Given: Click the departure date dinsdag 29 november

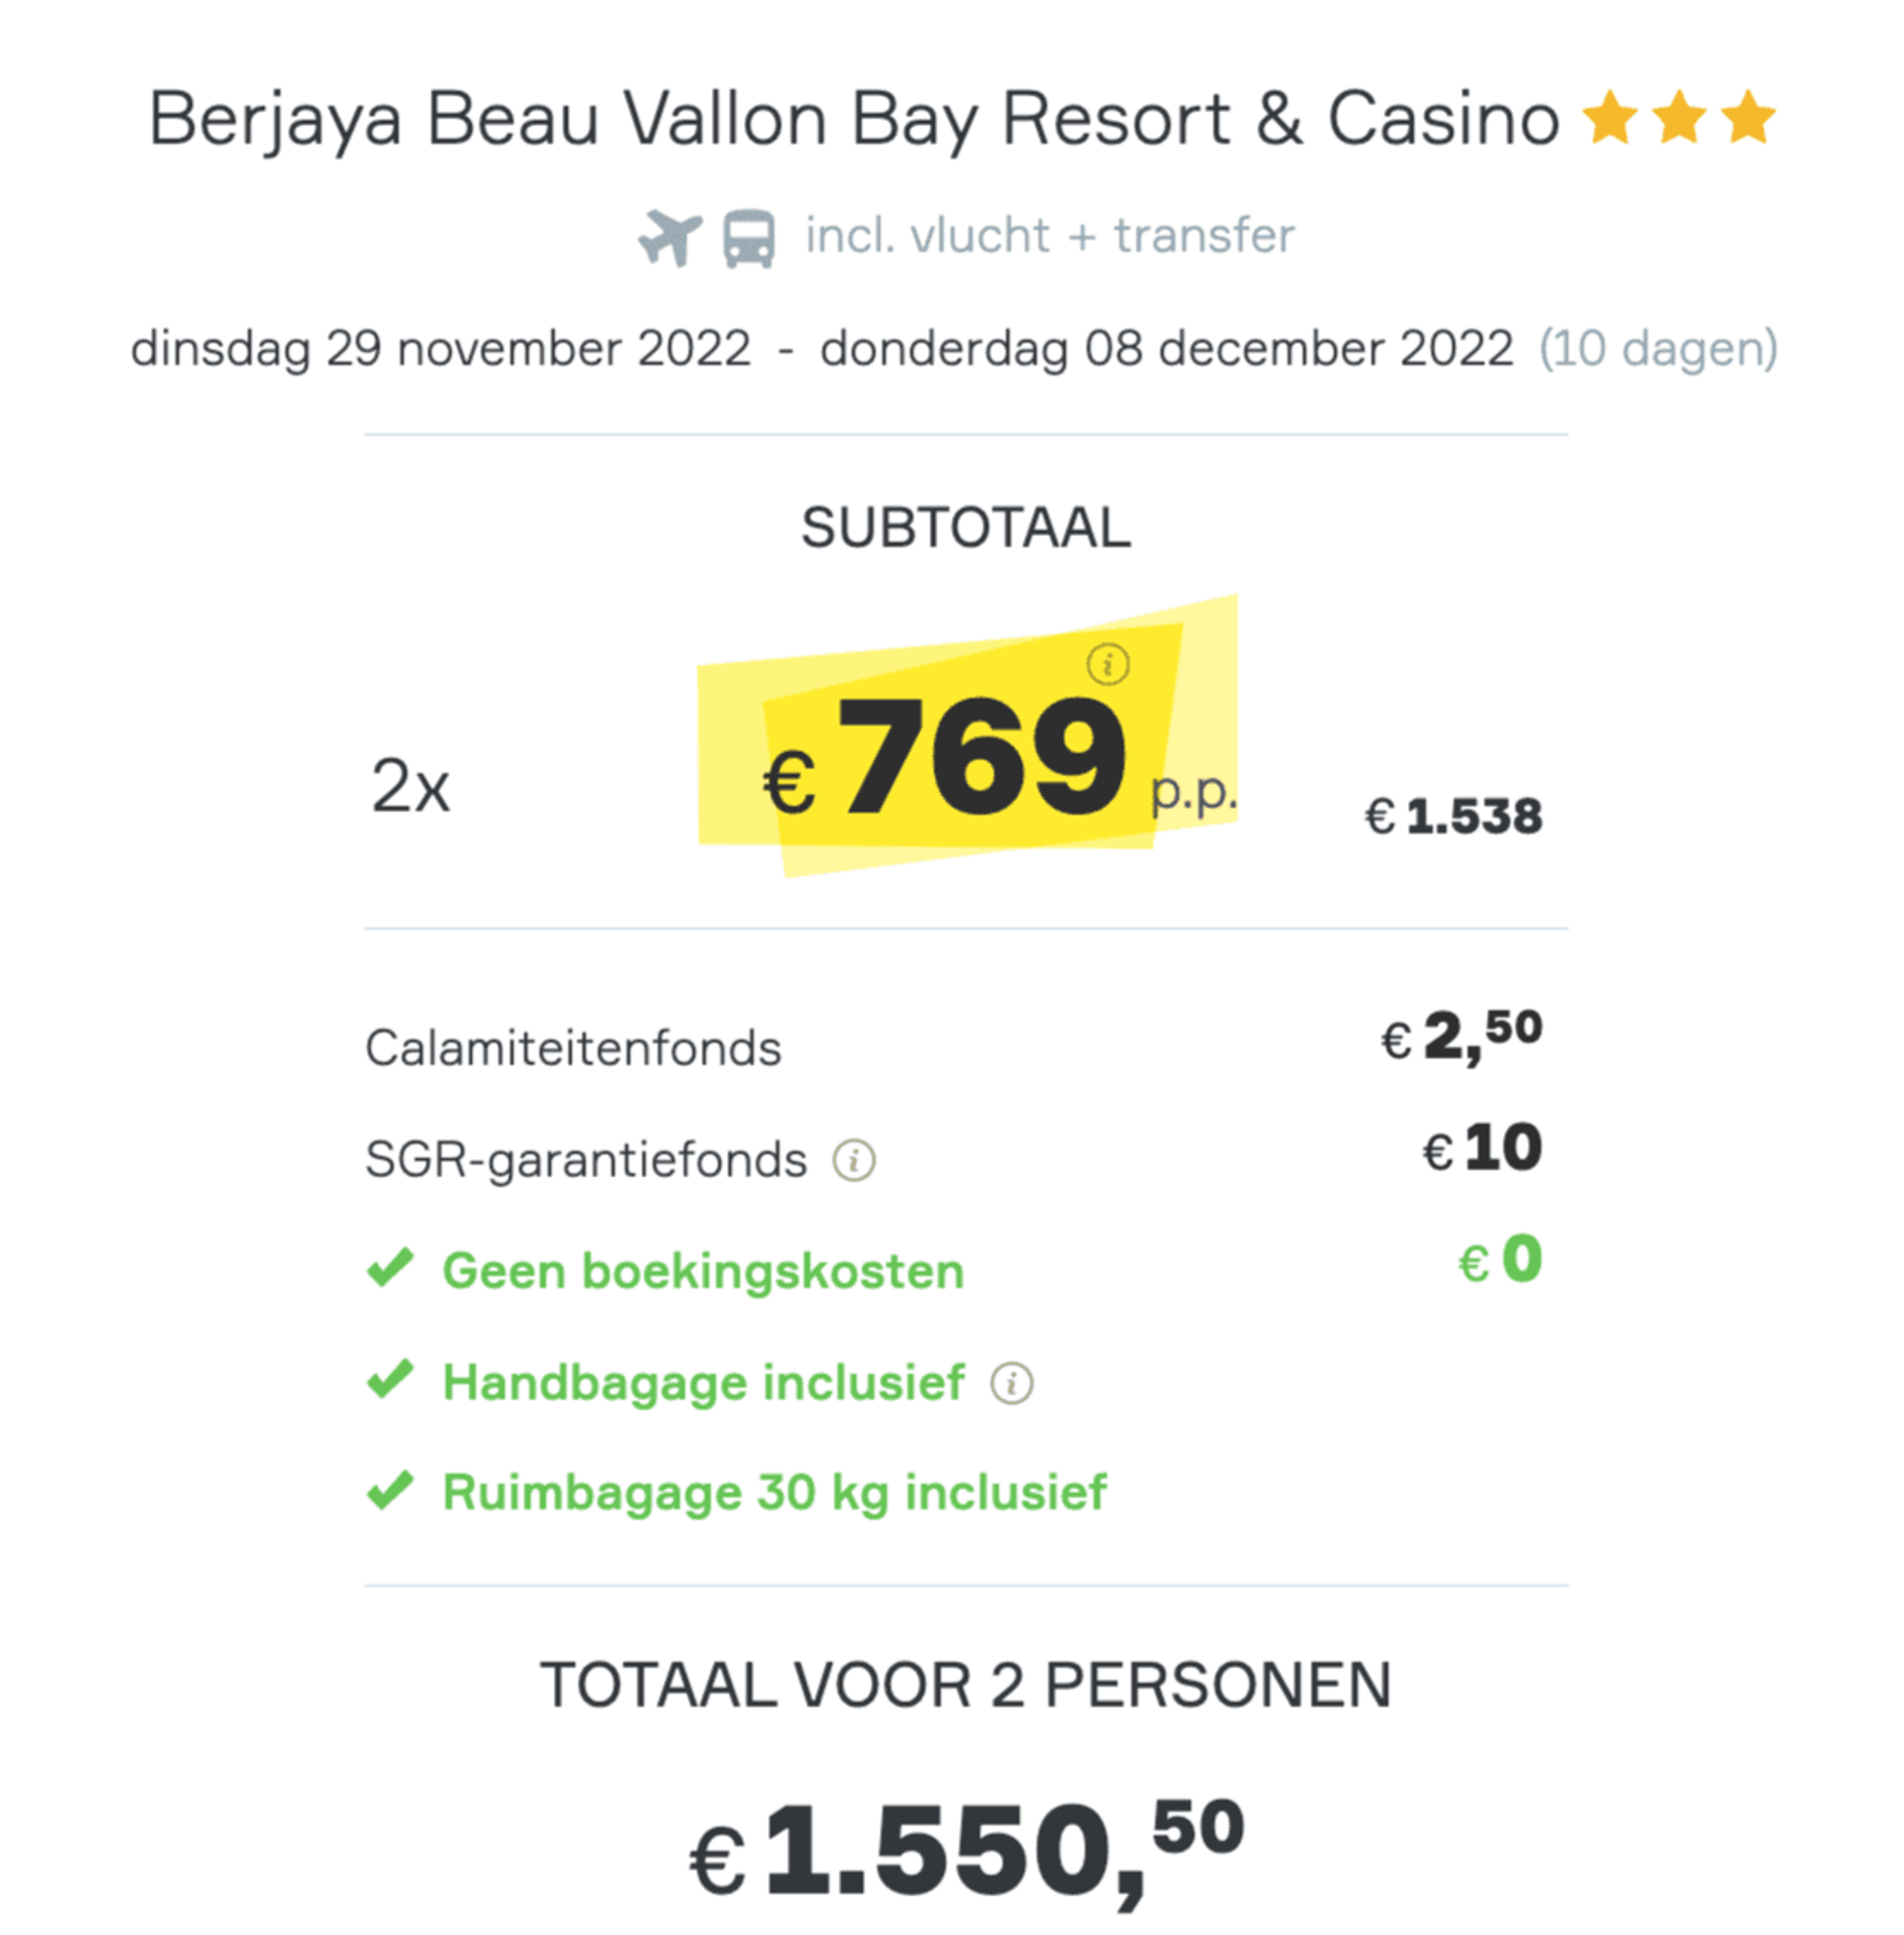Looking at the screenshot, I should coord(440,349).
